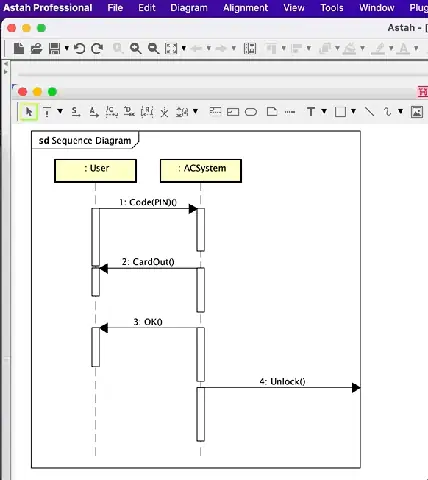This screenshot has height=480, width=428.
Task: Open dropdown next to Fit in Window
Action: pyautogui.click(x=184, y=49)
